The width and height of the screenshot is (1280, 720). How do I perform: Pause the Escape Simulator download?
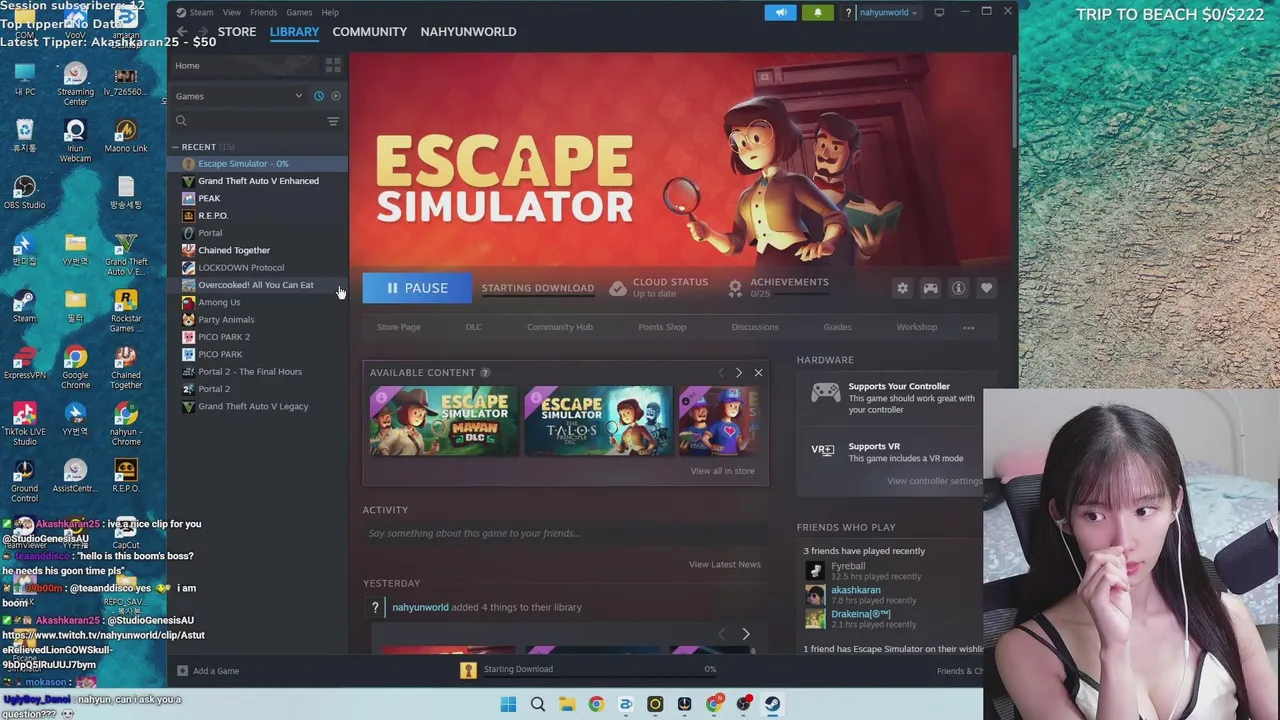[417, 288]
